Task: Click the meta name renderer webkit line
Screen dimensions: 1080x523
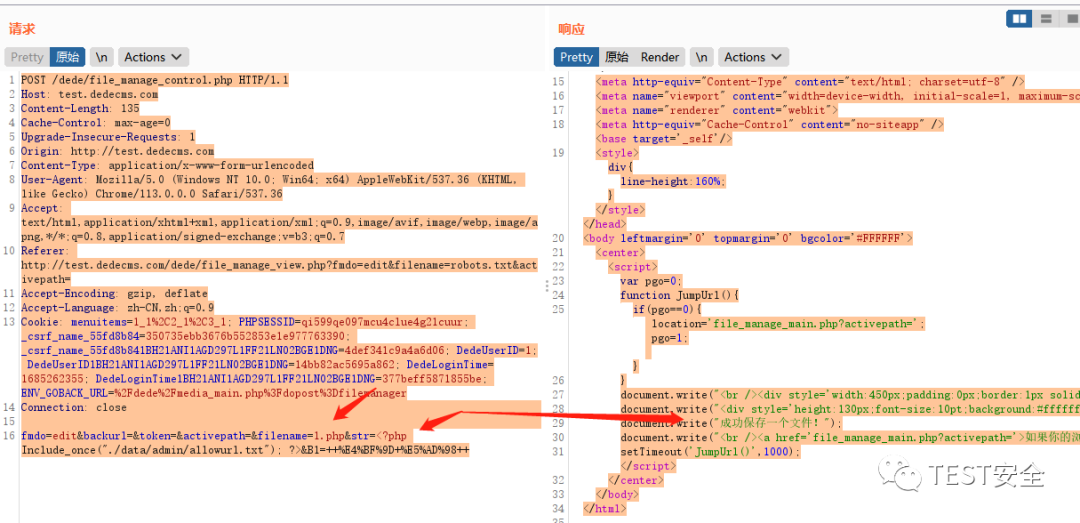Action: [x=716, y=110]
